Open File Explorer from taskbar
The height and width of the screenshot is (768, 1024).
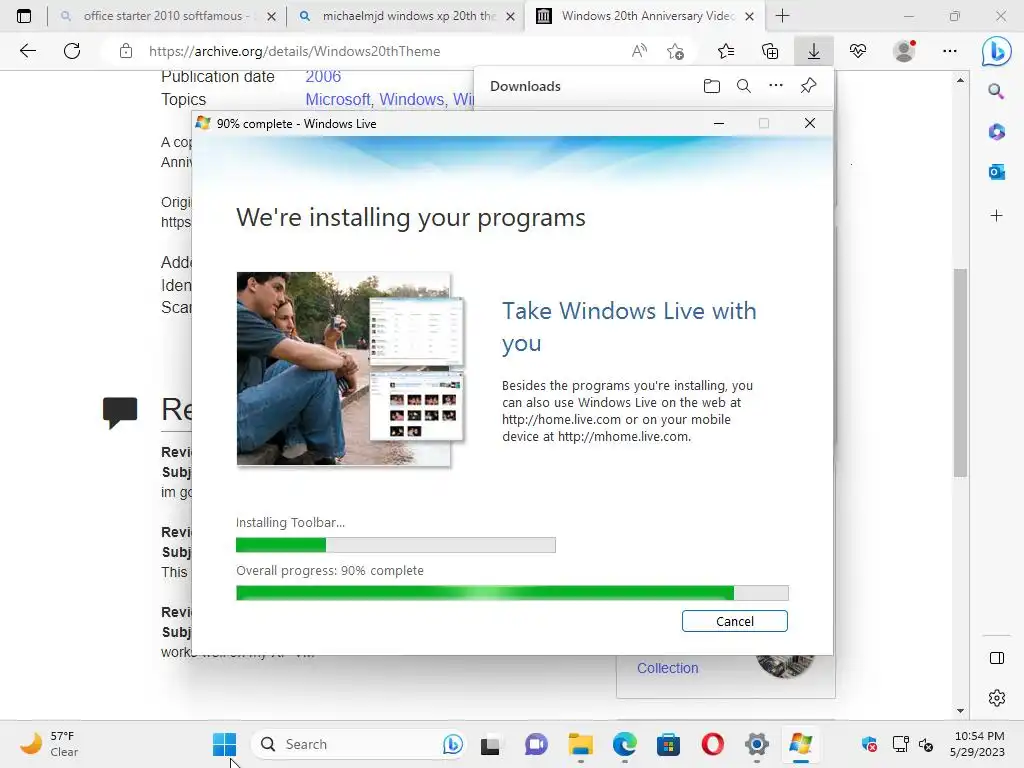coord(580,744)
